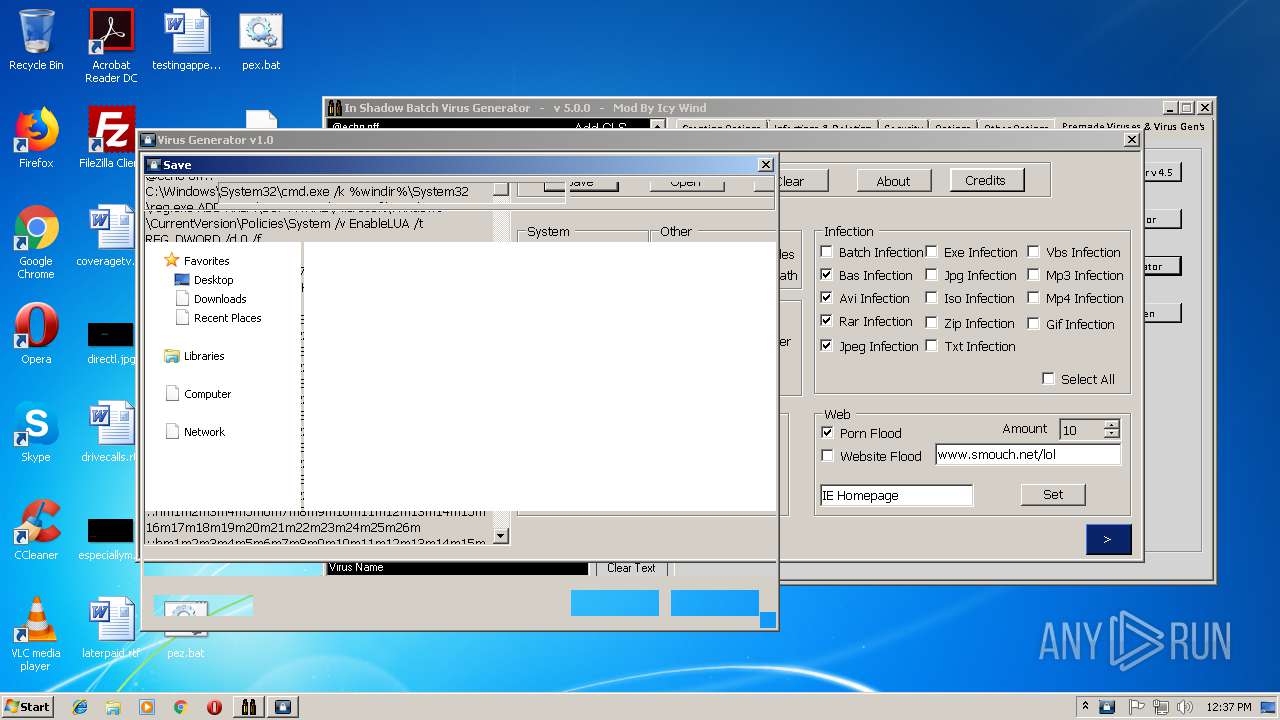Select Network in Save dialog sidebar
This screenshot has height=720, width=1280.
click(x=195, y=431)
